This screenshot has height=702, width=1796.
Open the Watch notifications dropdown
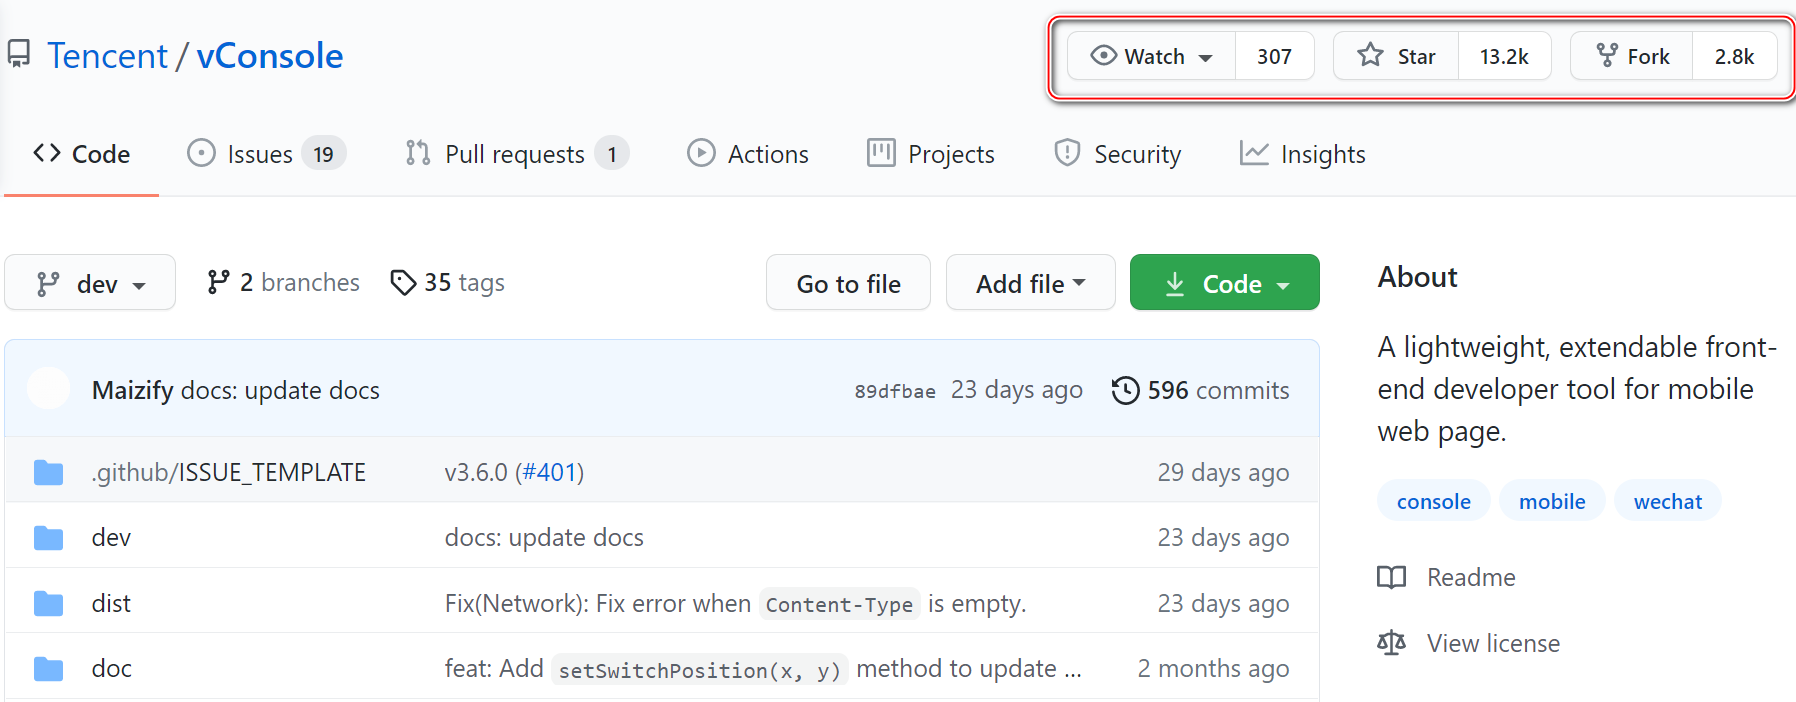coord(1152,56)
